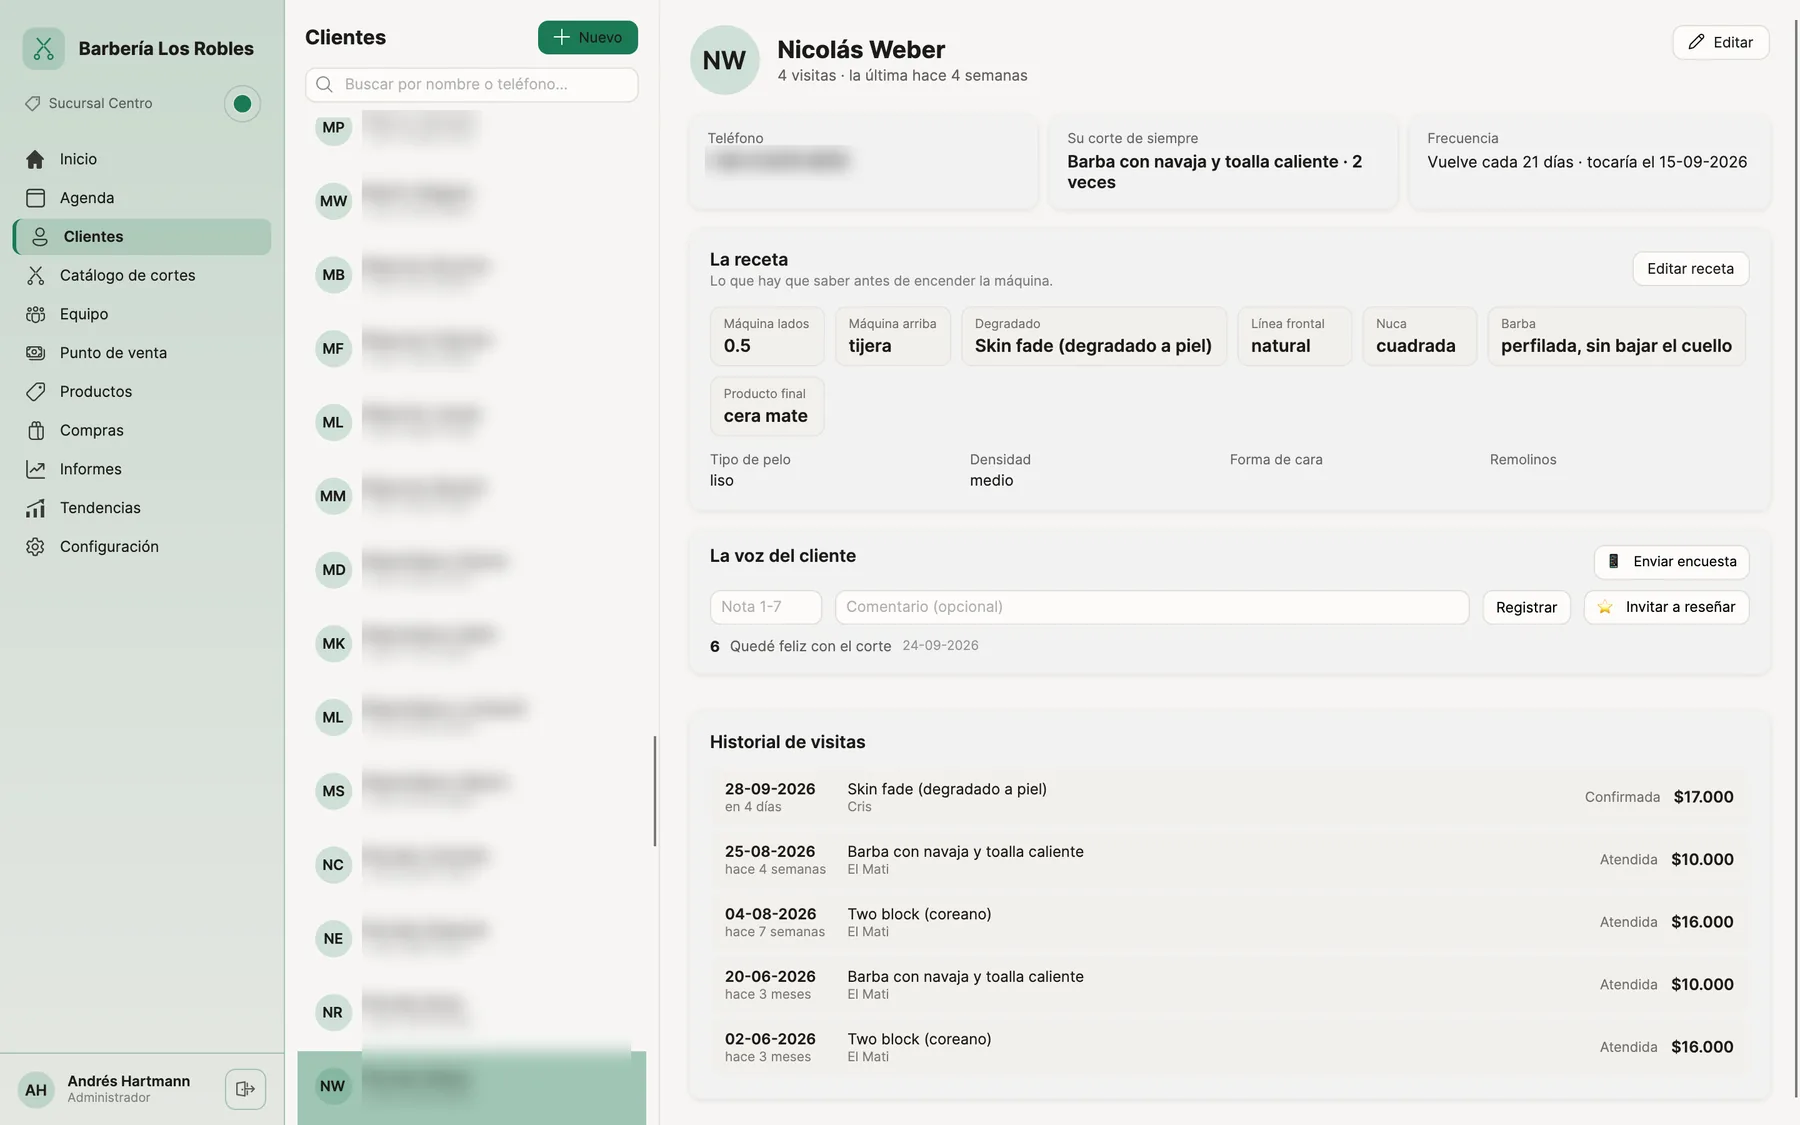Go to Agenda in the sidebar
Screen dimensions: 1800x1125
pos(142,198)
